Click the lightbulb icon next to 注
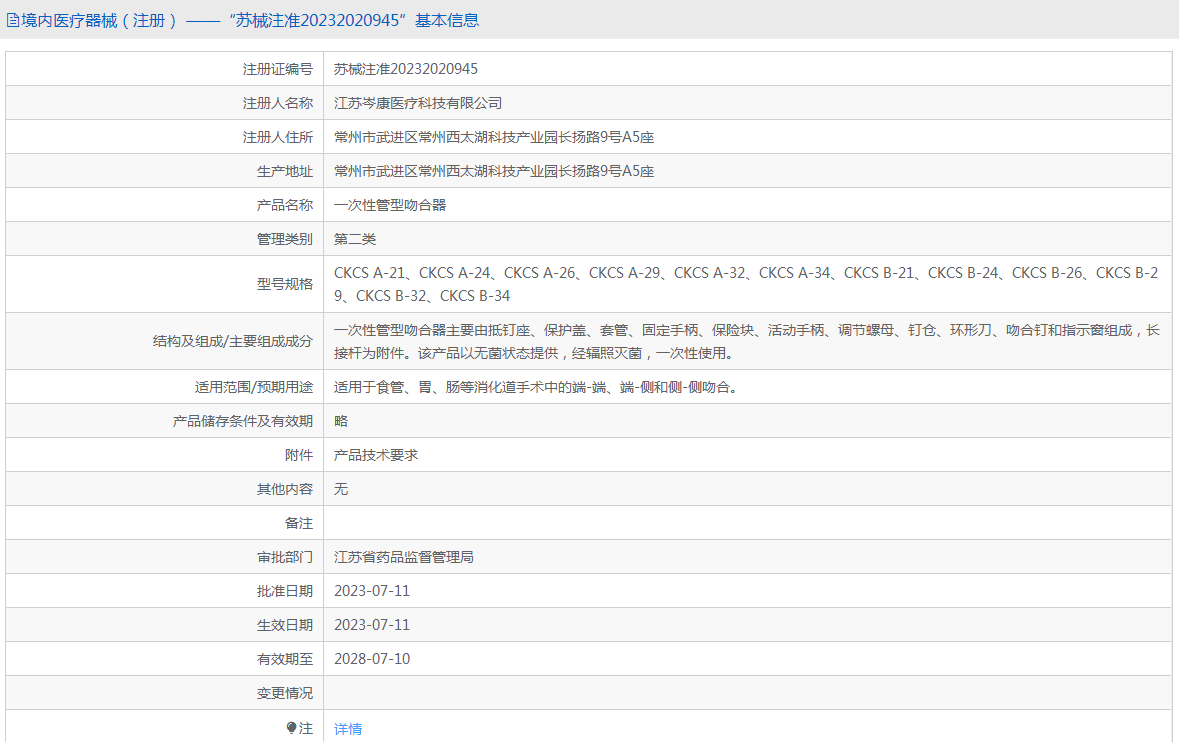This screenshot has height=742, width=1179. coord(292,728)
